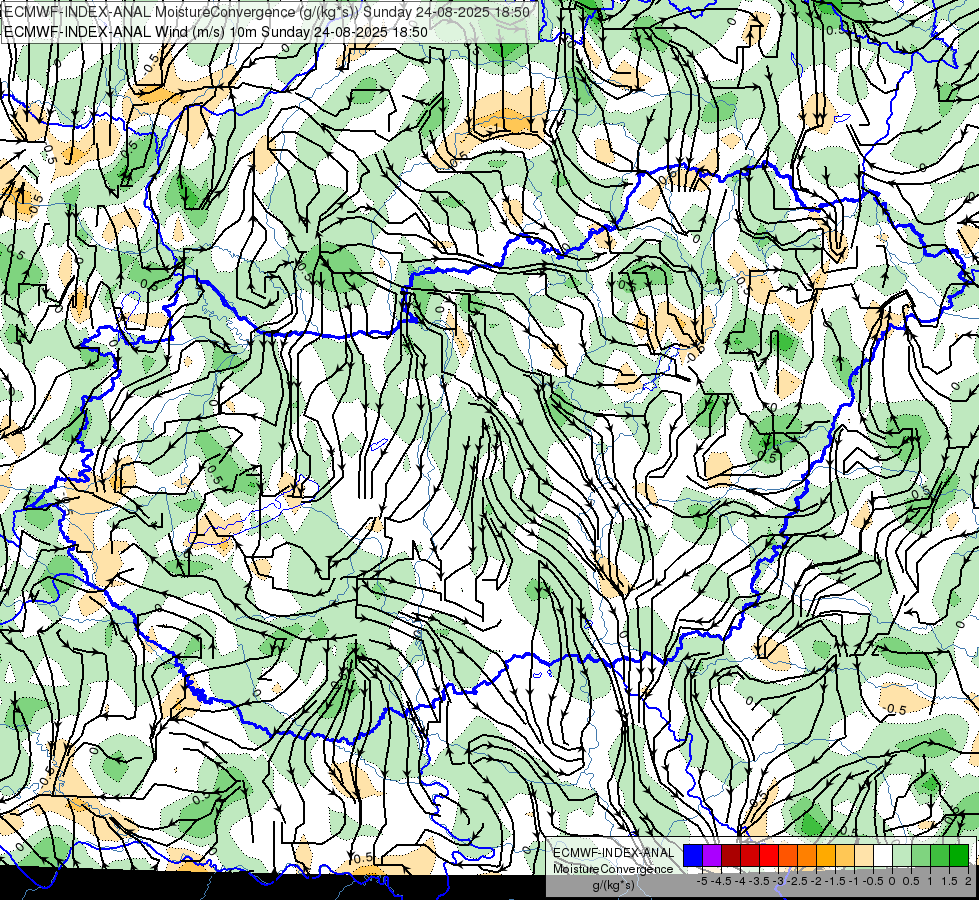Image resolution: width=979 pixels, height=900 pixels.
Task: Click the purple legend color swatch
Action: pos(712,855)
